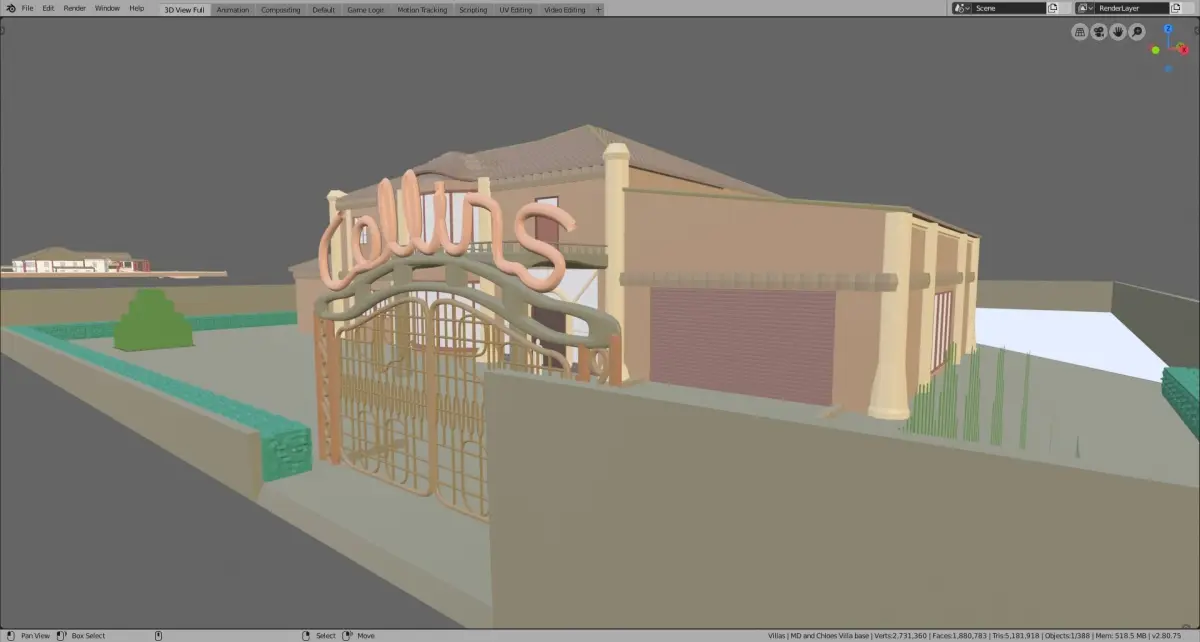
Task: Switch to the Video Editing workspace tab
Action: pos(565,9)
